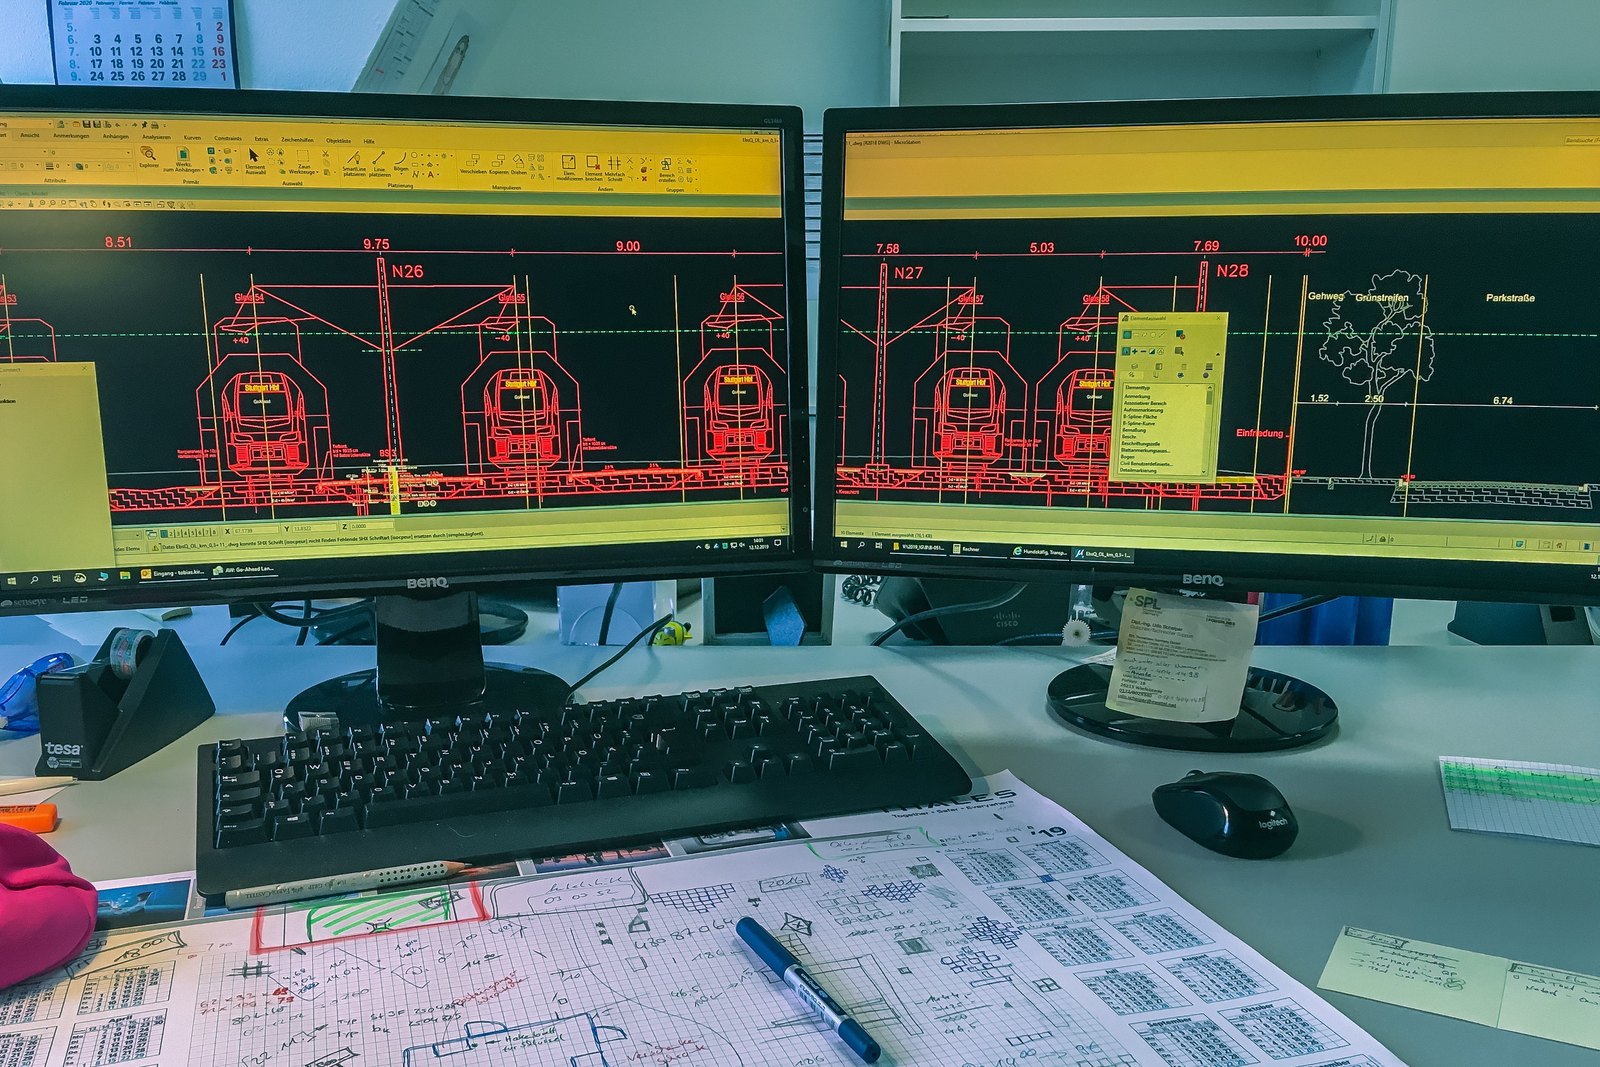Viewport: 1600px width, 1067px height.
Task: Select Aufrissmarkierung list entry
Action: click(1143, 410)
